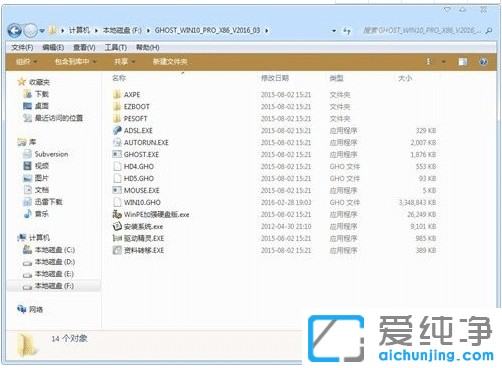
Task: Sort by the 类型 column header
Action: pos(336,78)
